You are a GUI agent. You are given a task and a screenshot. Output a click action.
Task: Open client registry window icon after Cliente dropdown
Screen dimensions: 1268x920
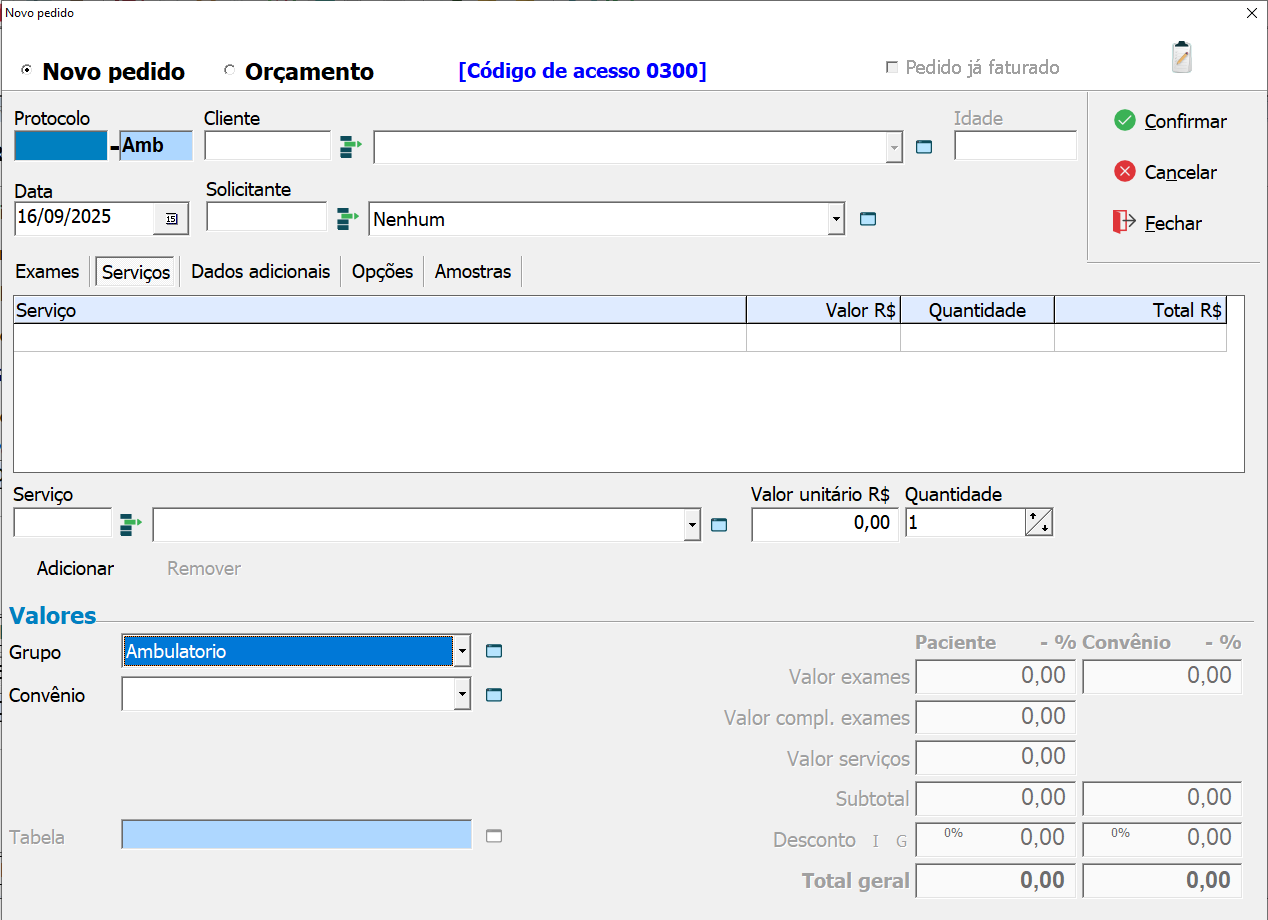coord(924,147)
